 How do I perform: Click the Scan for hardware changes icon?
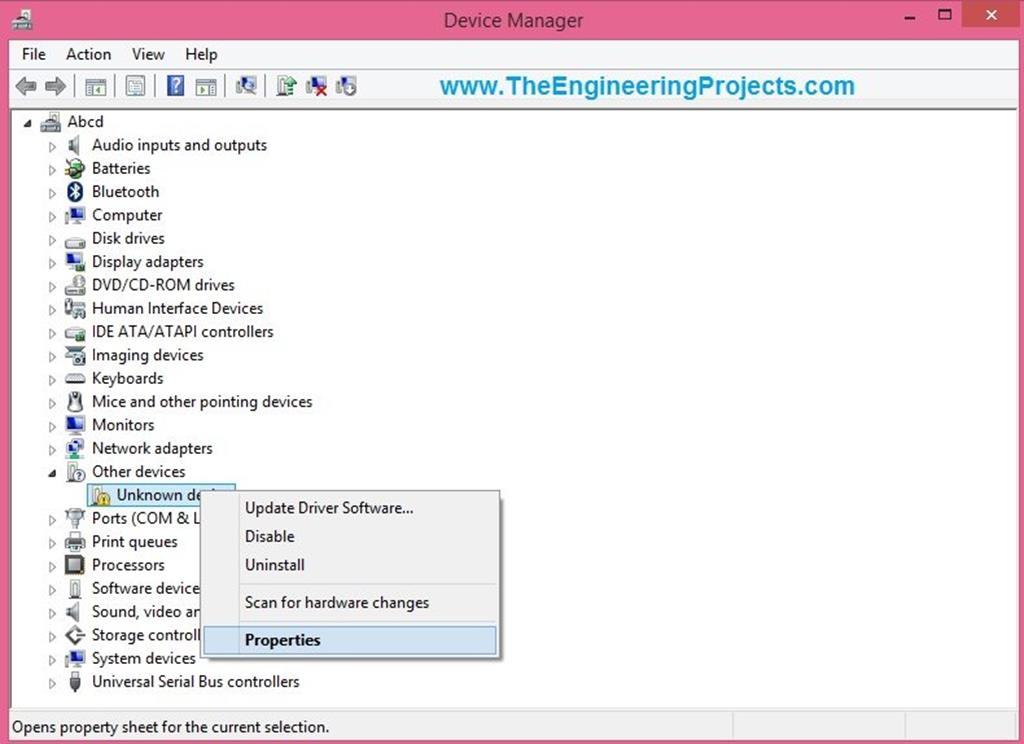pyautogui.click(x=246, y=86)
